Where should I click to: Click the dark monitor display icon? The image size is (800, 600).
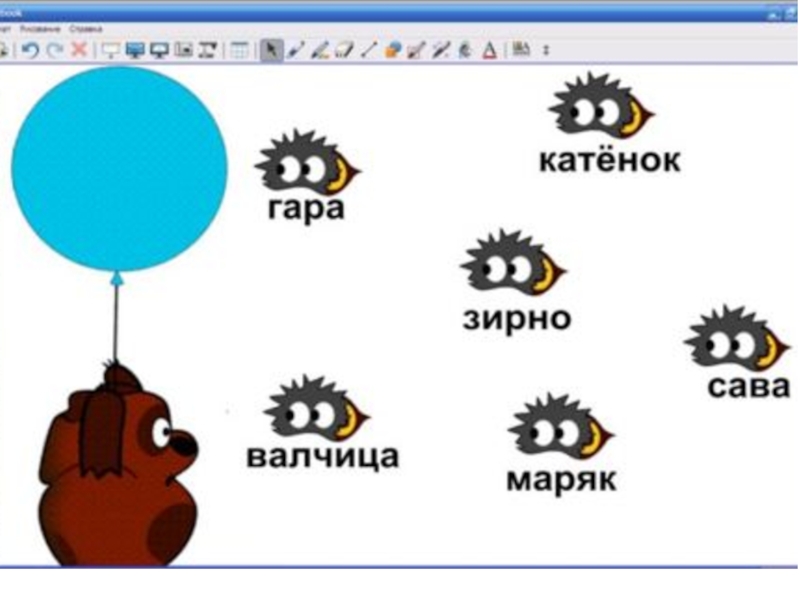[160, 50]
